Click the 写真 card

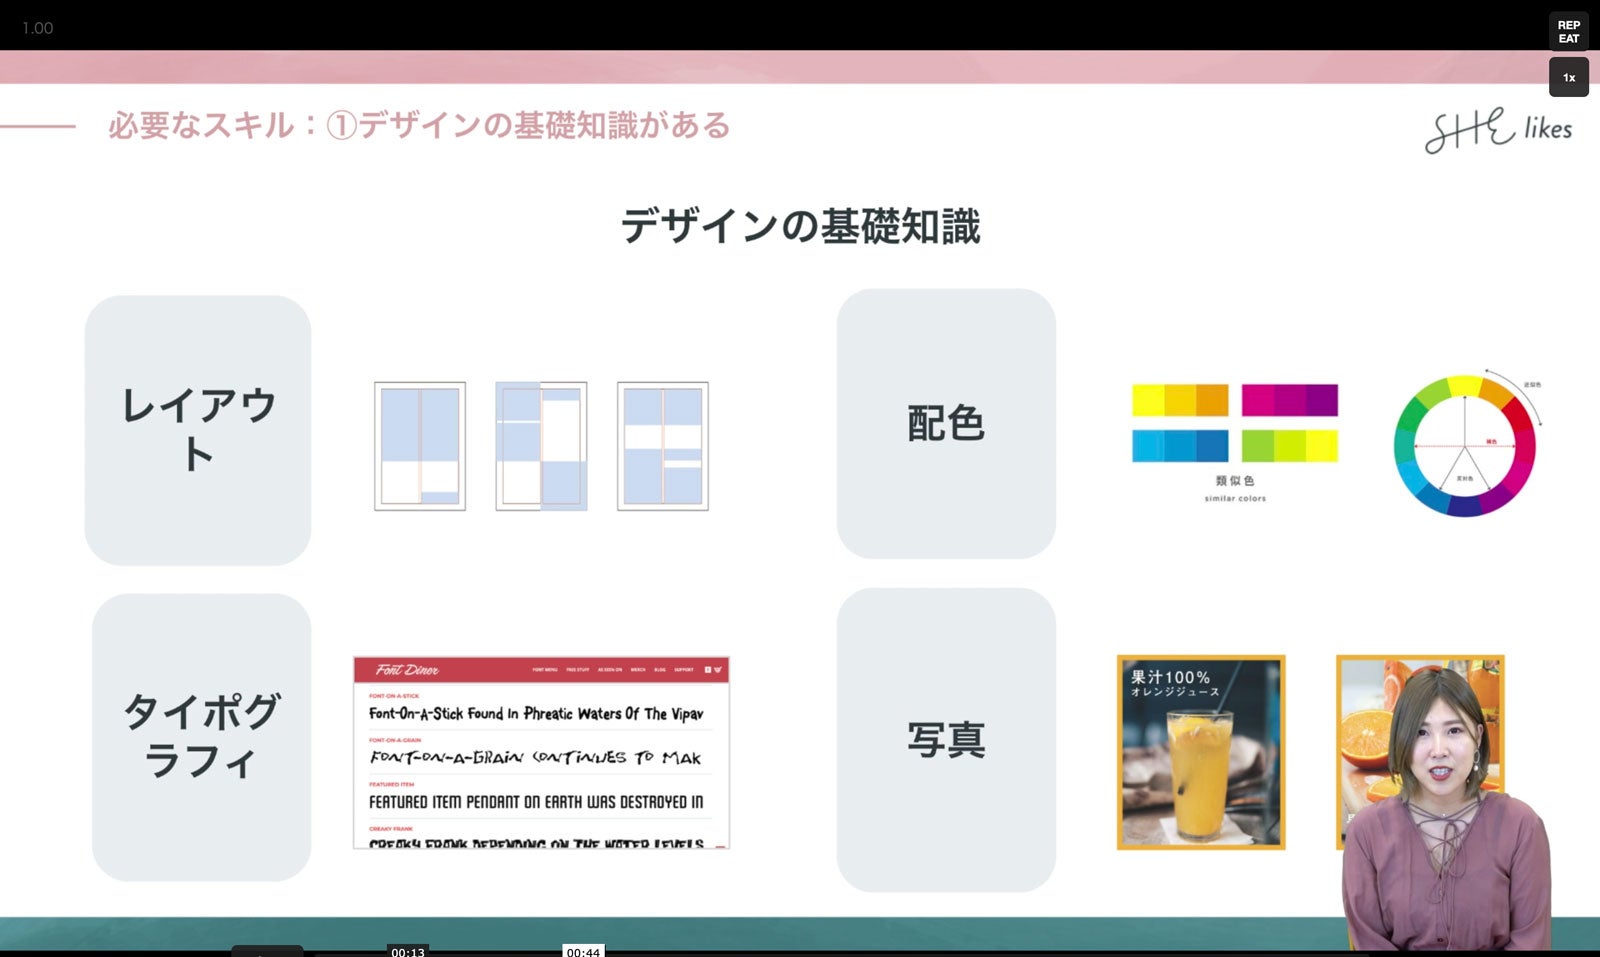click(x=946, y=740)
